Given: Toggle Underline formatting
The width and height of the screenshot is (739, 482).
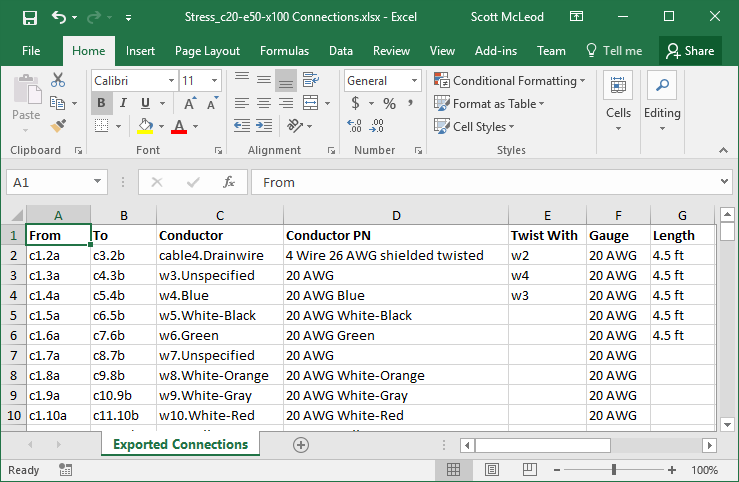Looking at the screenshot, I should tap(145, 103).
